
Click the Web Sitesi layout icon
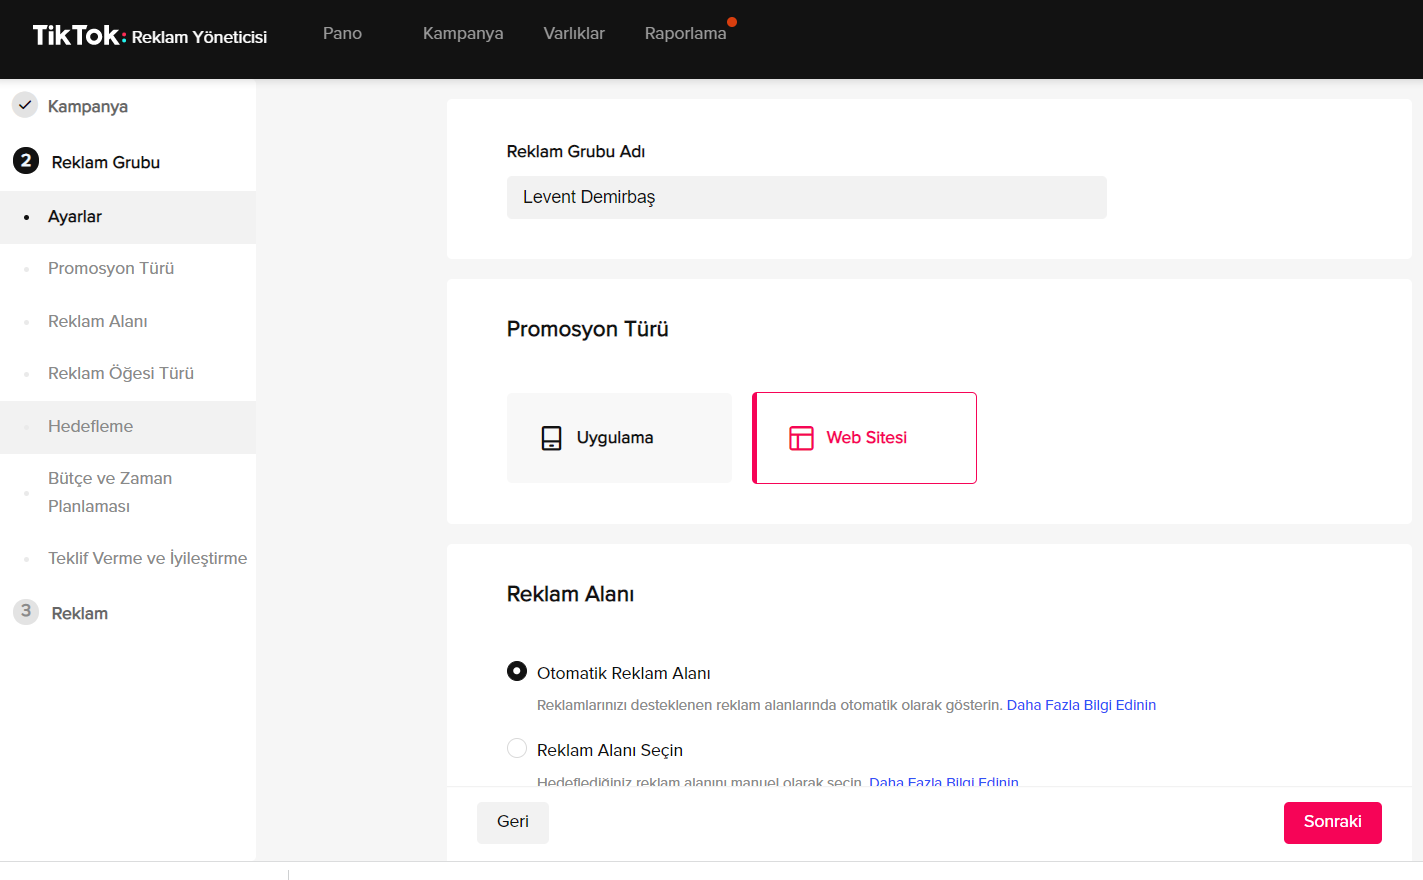(x=801, y=438)
